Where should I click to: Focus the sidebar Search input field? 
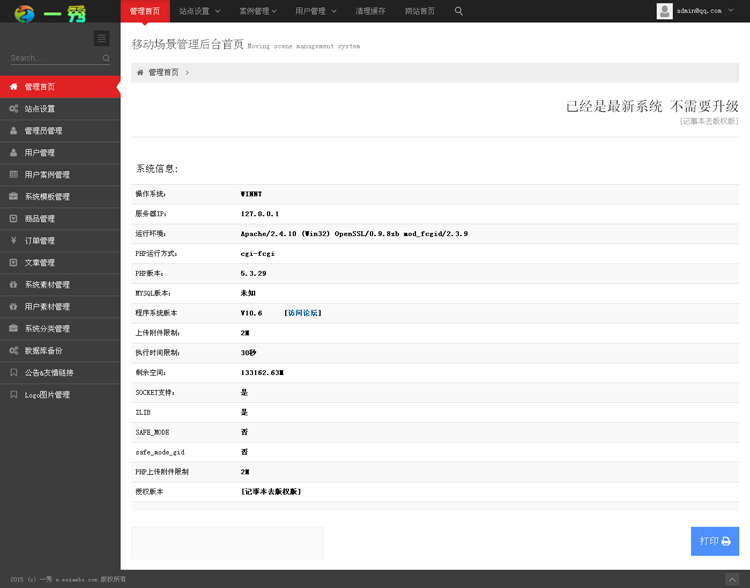[55, 58]
